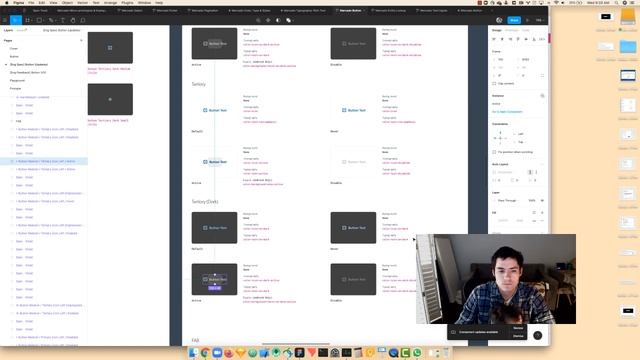The width and height of the screenshot is (640, 360).
Task: Toggle the fill visibility eye icon
Action: (534, 220)
